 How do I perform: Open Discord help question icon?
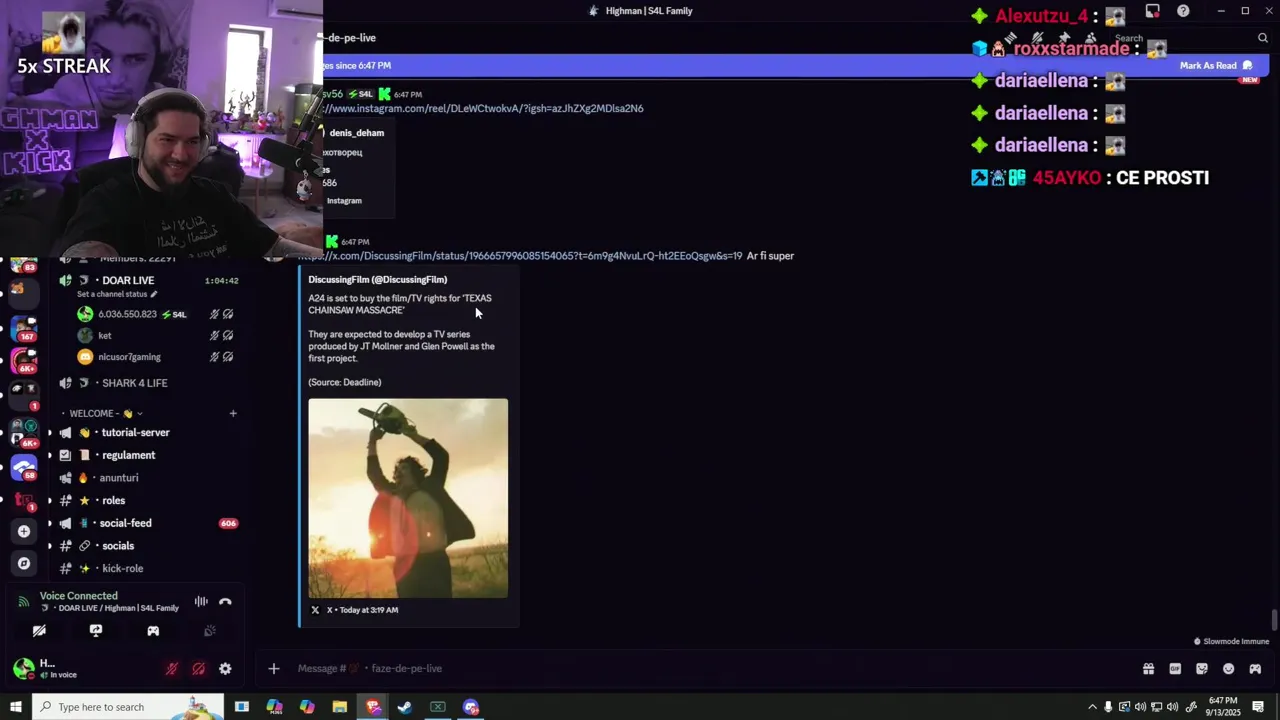point(1183,11)
